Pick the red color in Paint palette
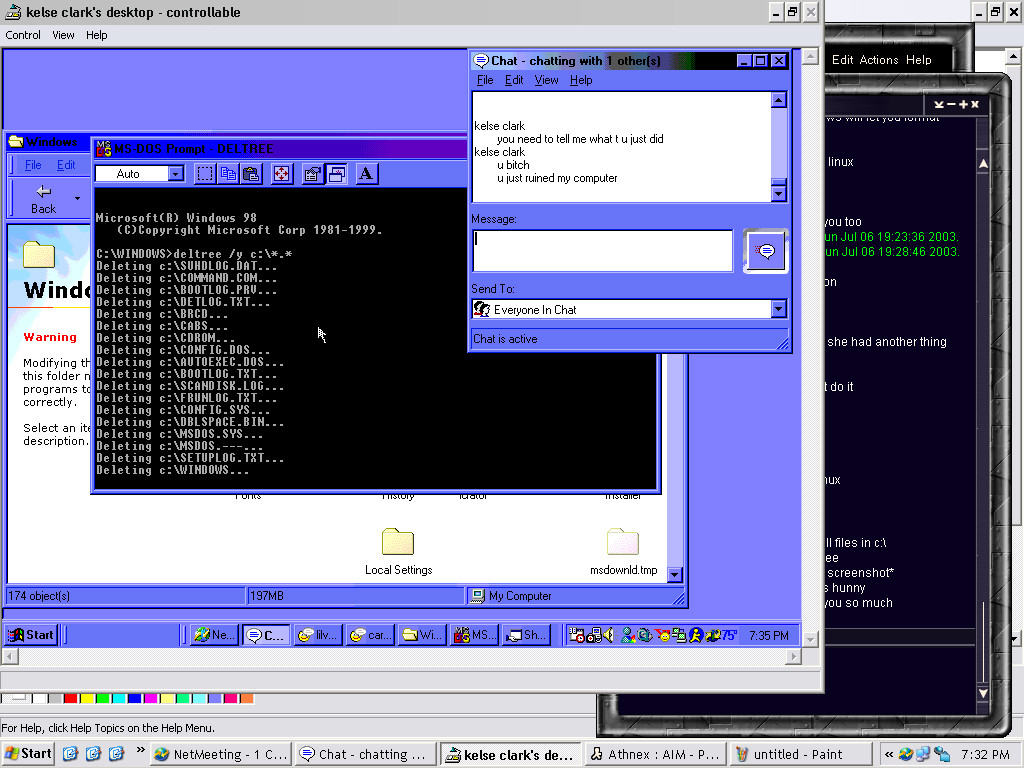This screenshot has height=768, width=1024. pyautogui.click(x=71, y=699)
